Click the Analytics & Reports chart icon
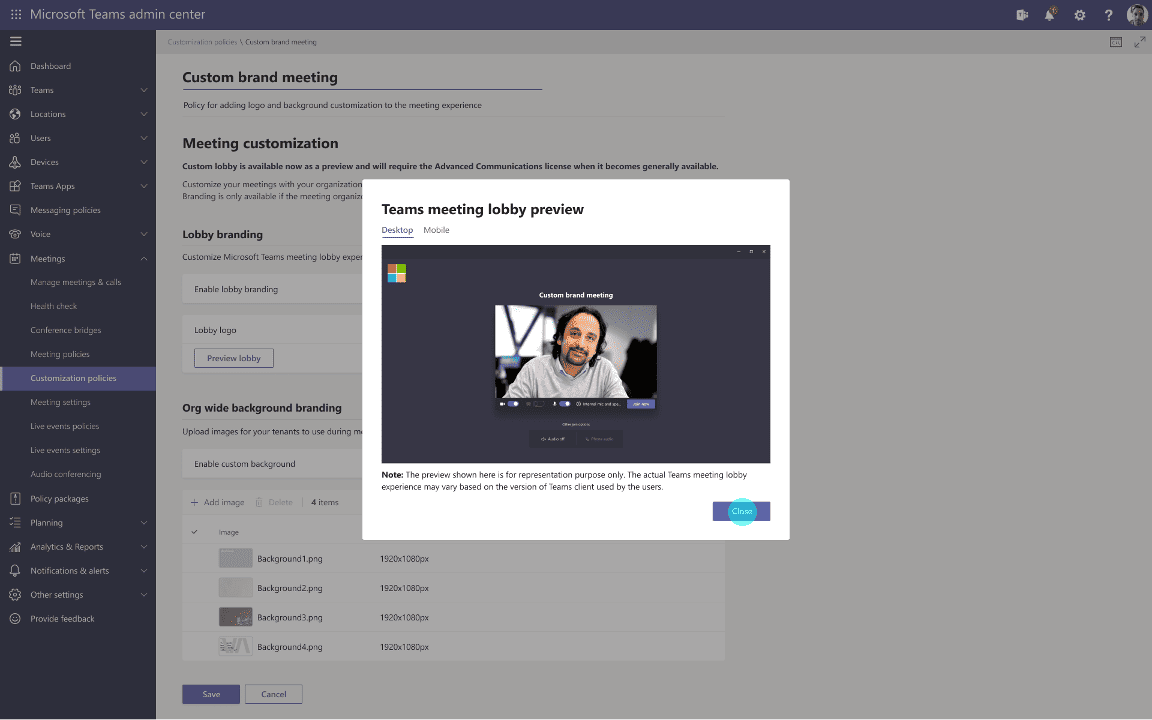This screenshot has width=1152, height=720. [x=15, y=547]
